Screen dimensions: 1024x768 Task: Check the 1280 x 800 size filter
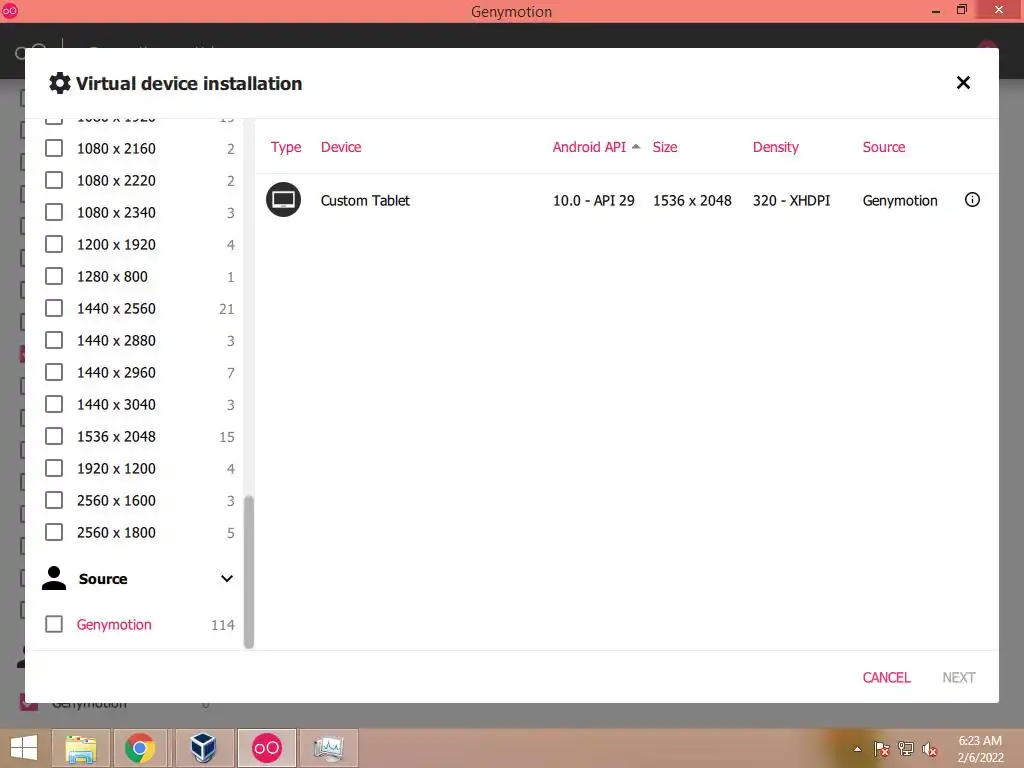[x=54, y=276]
